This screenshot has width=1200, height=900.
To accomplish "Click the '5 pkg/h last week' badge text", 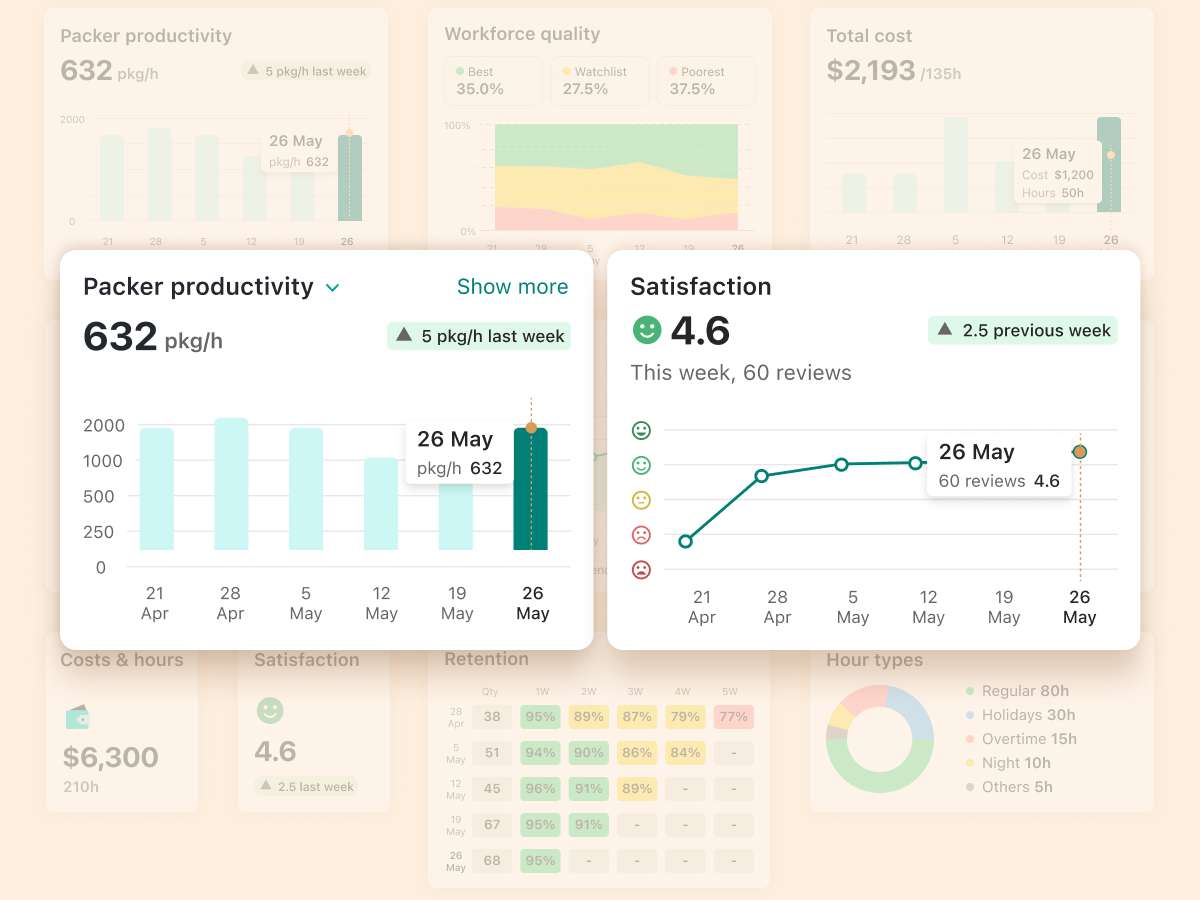I will coord(493,336).
